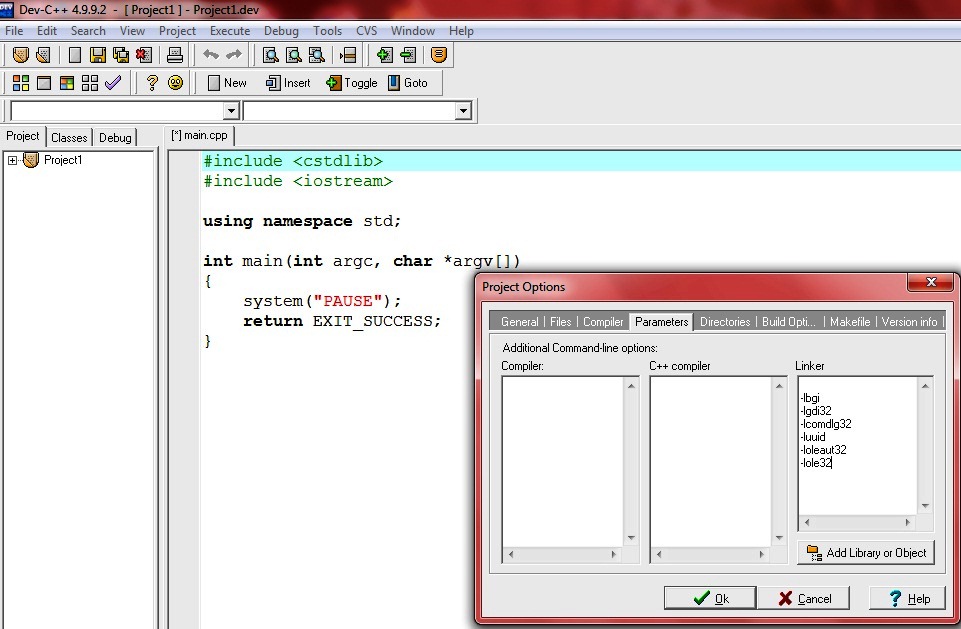961x629 pixels.
Task: Click the Goto Line icon
Action: 348,55
